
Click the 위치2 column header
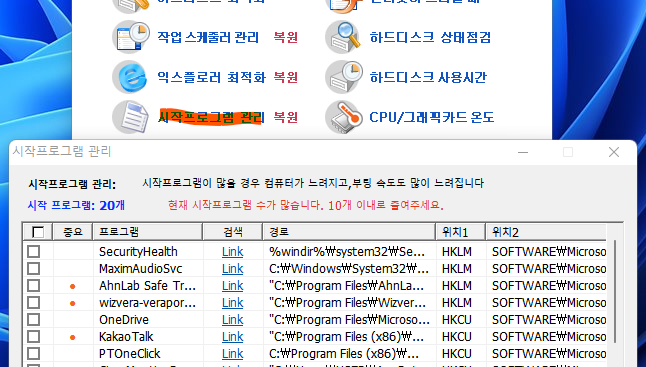(546, 232)
